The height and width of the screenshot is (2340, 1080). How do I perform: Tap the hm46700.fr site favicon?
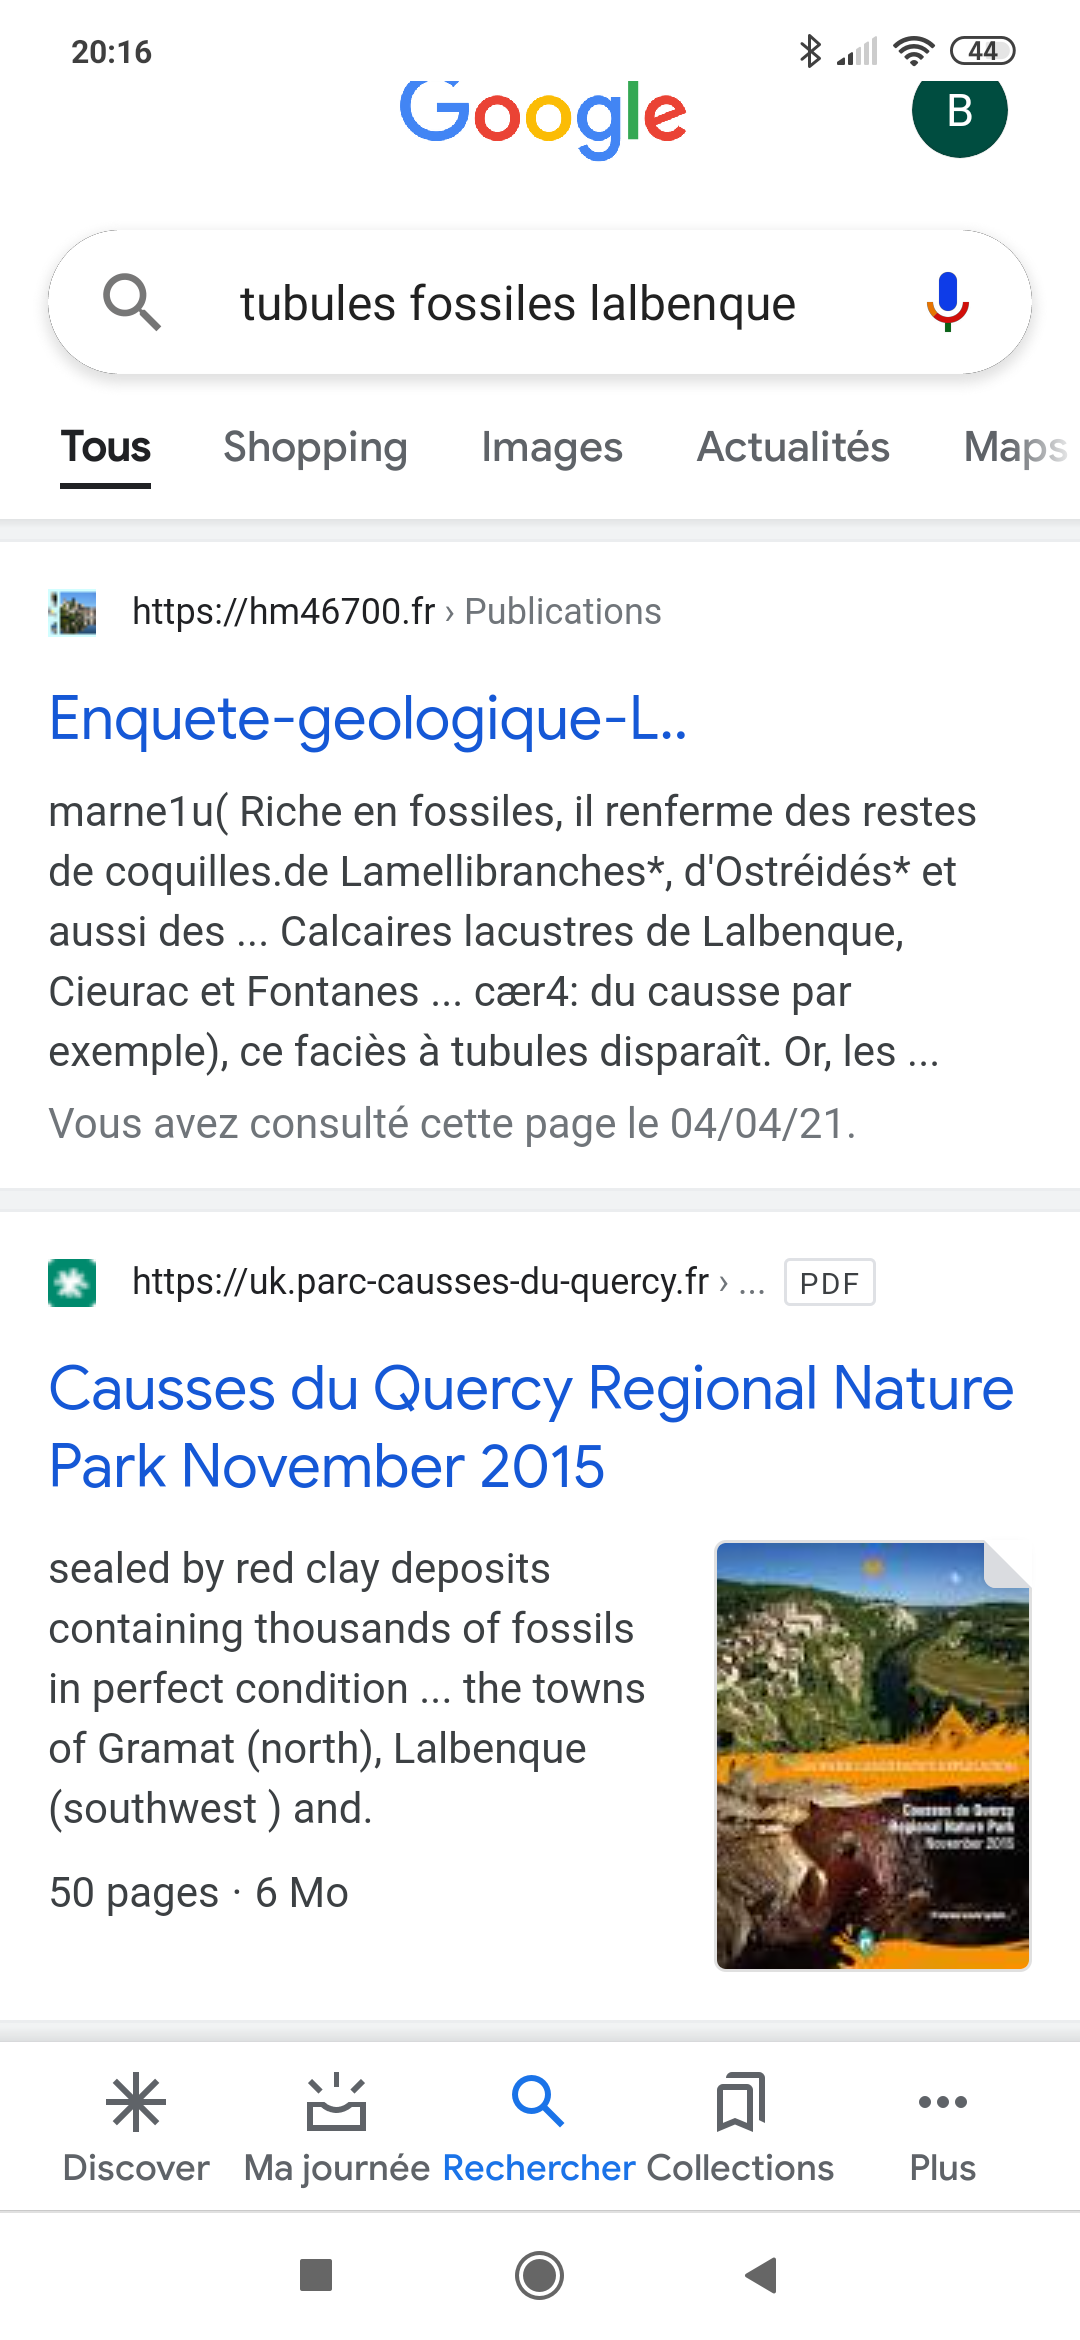click(72, 612)
